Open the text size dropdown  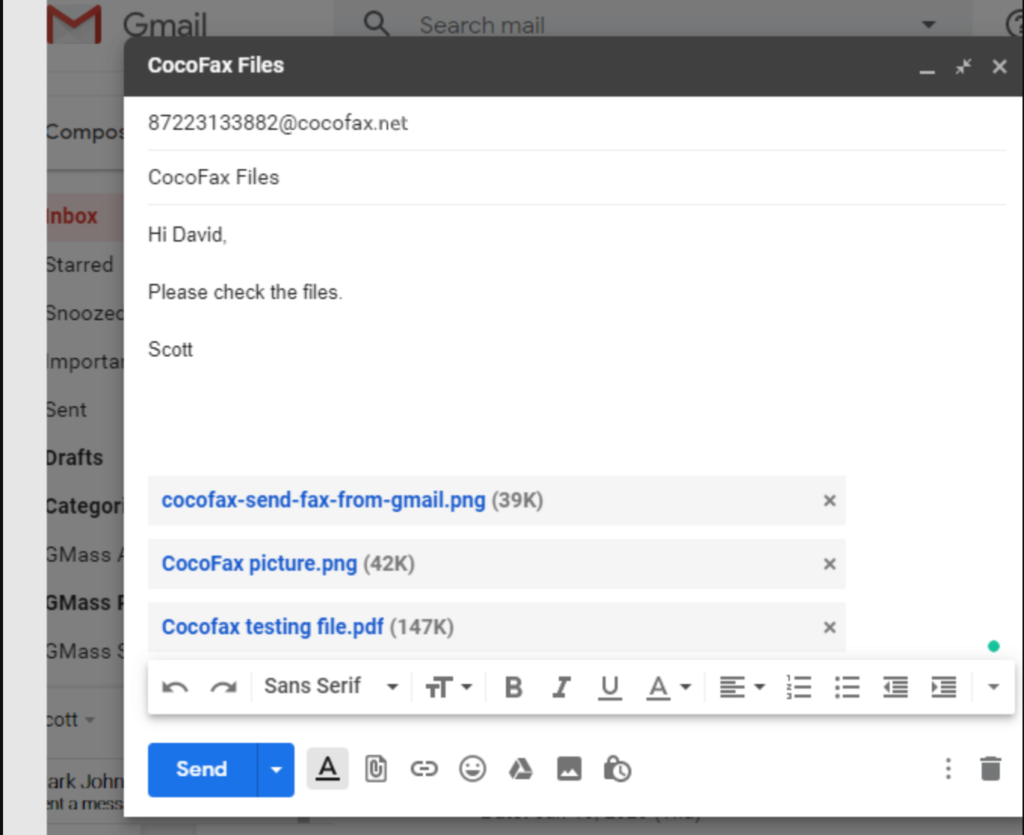[449, 687]
